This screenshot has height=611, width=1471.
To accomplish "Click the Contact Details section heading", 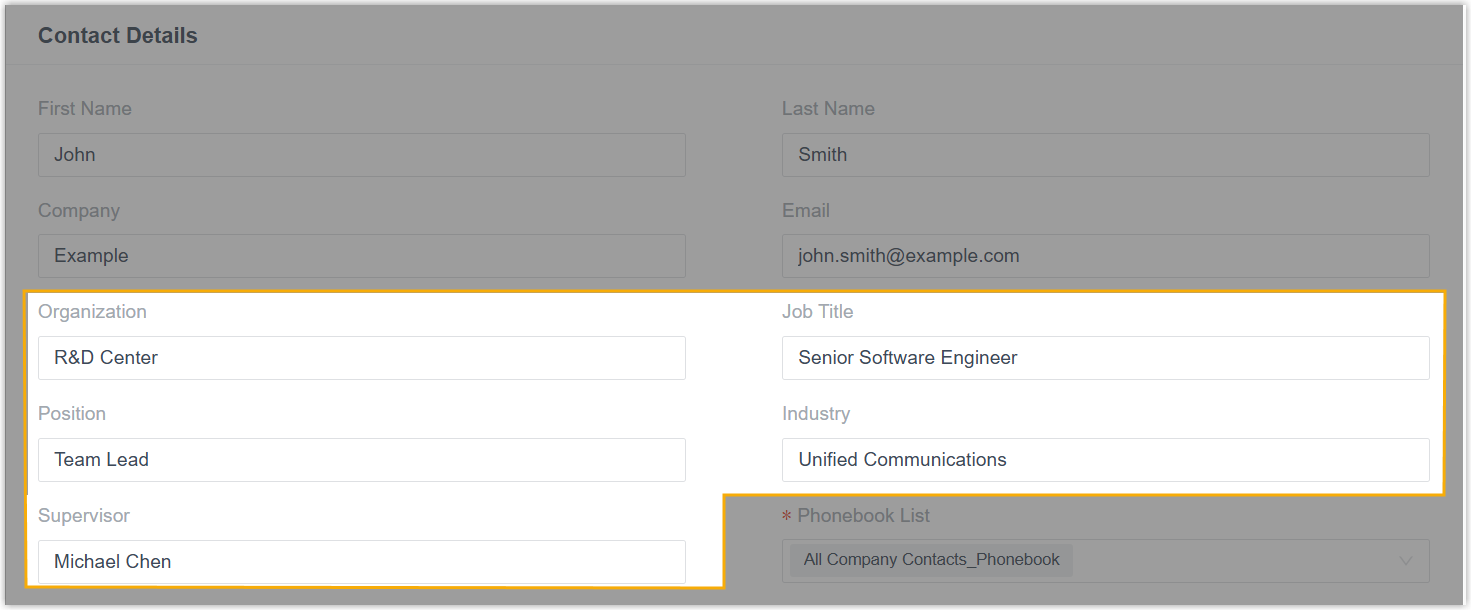I will coord(118,36).
